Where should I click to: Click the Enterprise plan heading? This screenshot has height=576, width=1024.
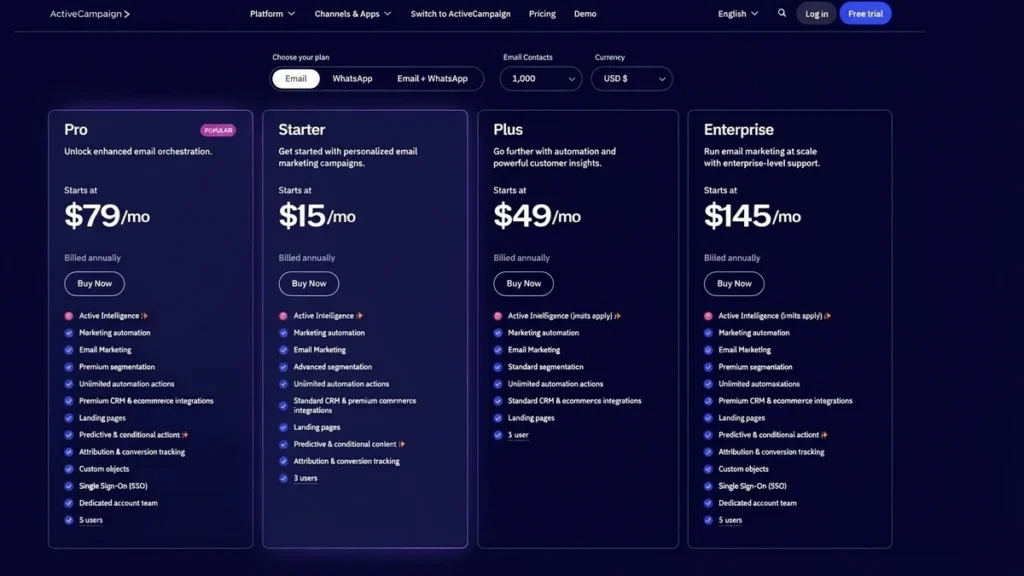click(x=739, y=129)
